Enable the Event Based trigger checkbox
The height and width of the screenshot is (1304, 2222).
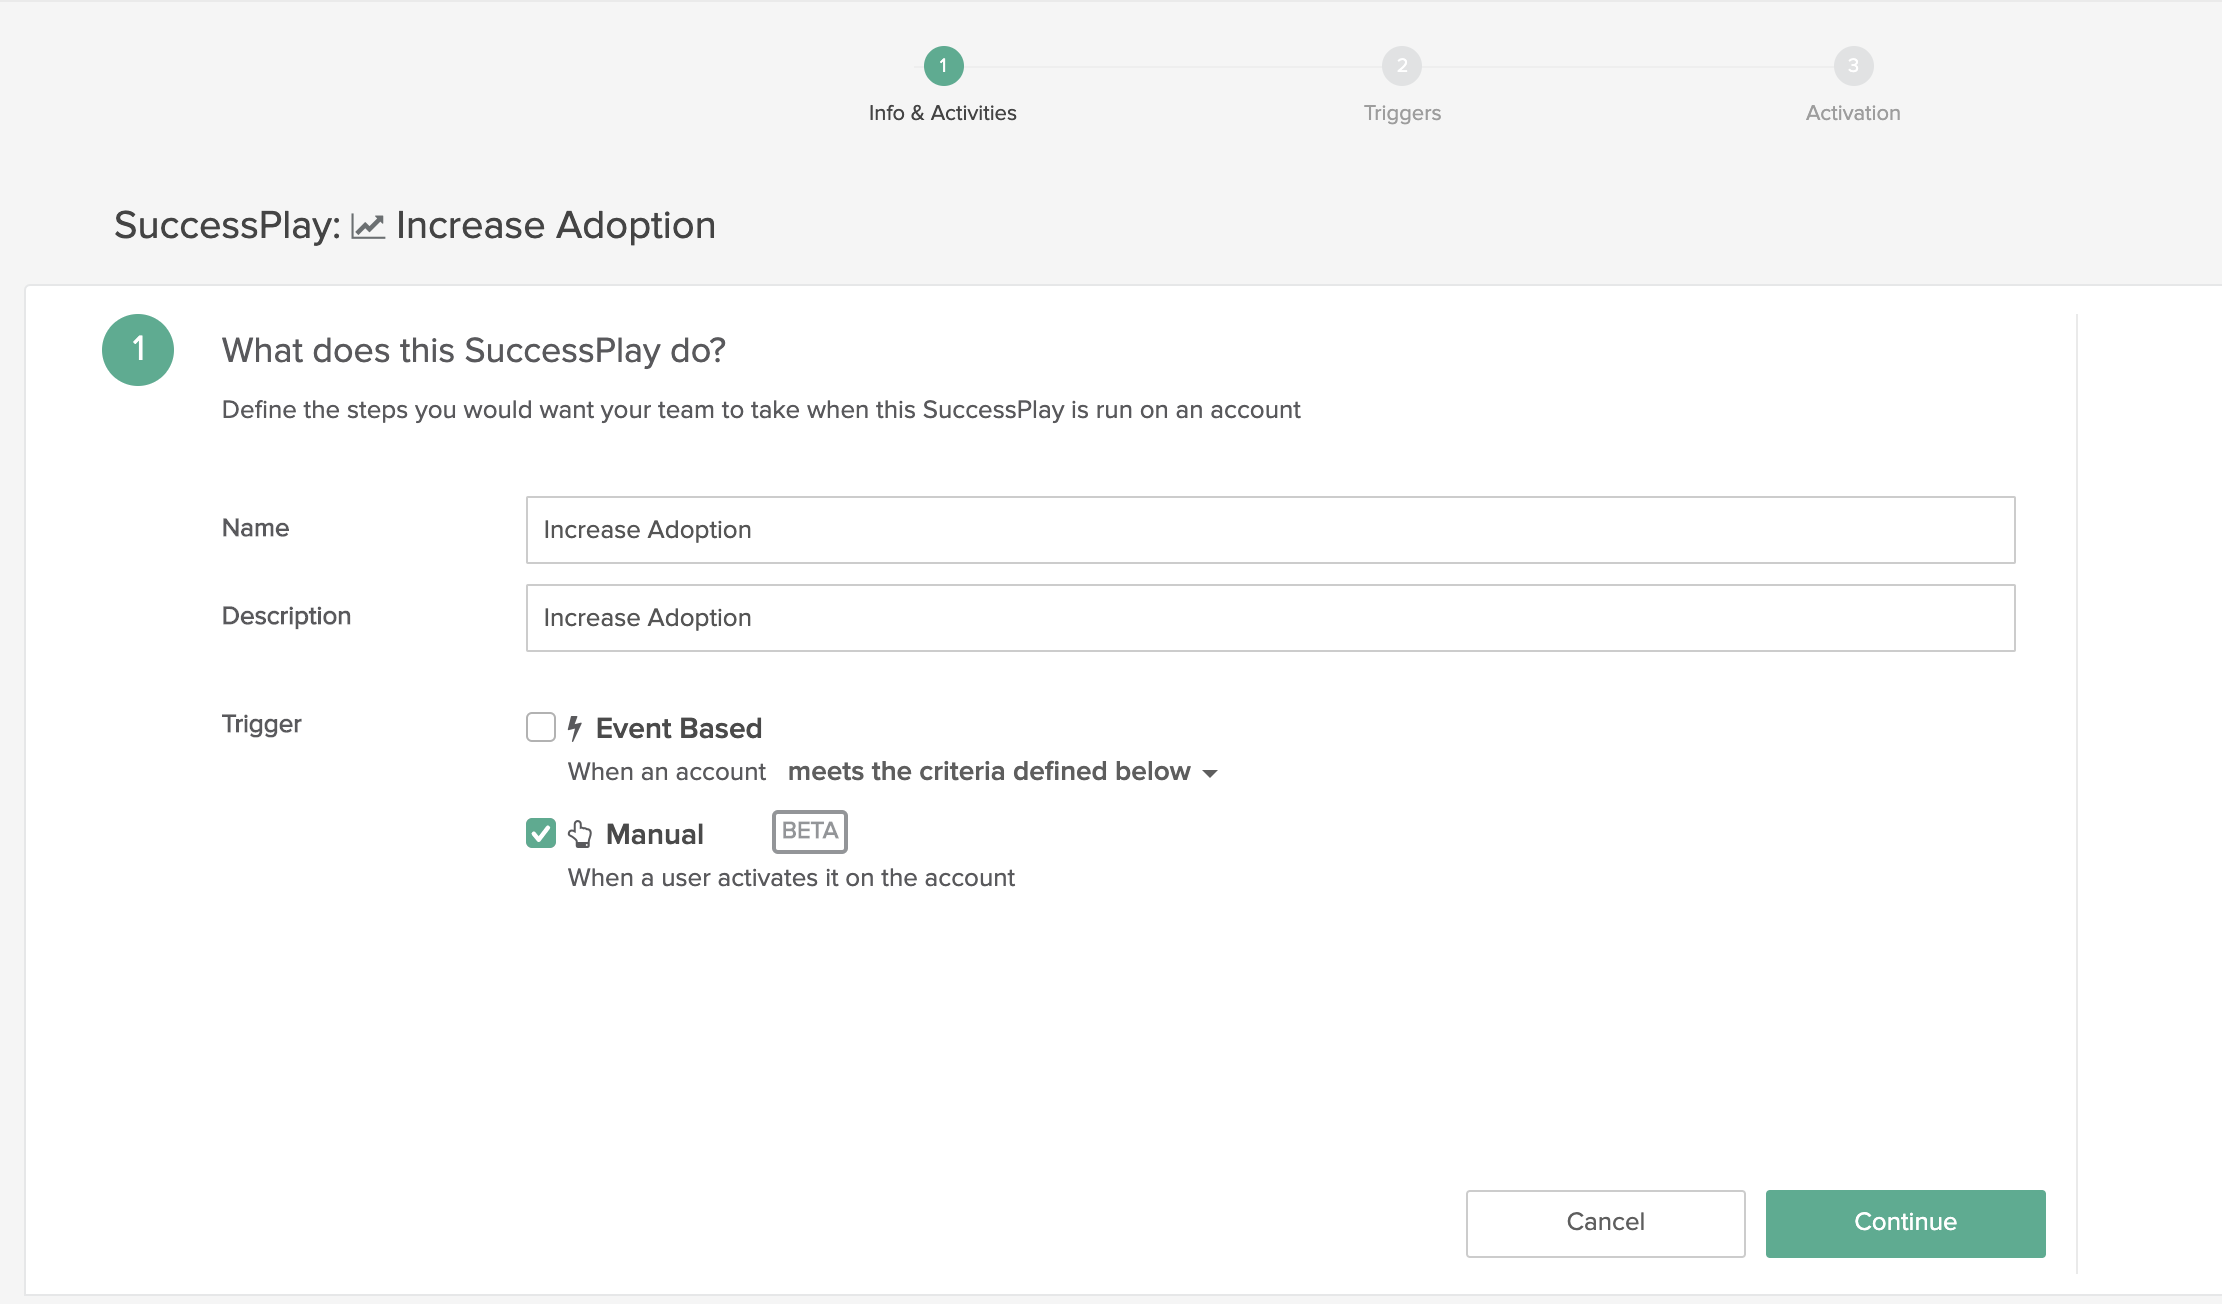tap(541, 727)
